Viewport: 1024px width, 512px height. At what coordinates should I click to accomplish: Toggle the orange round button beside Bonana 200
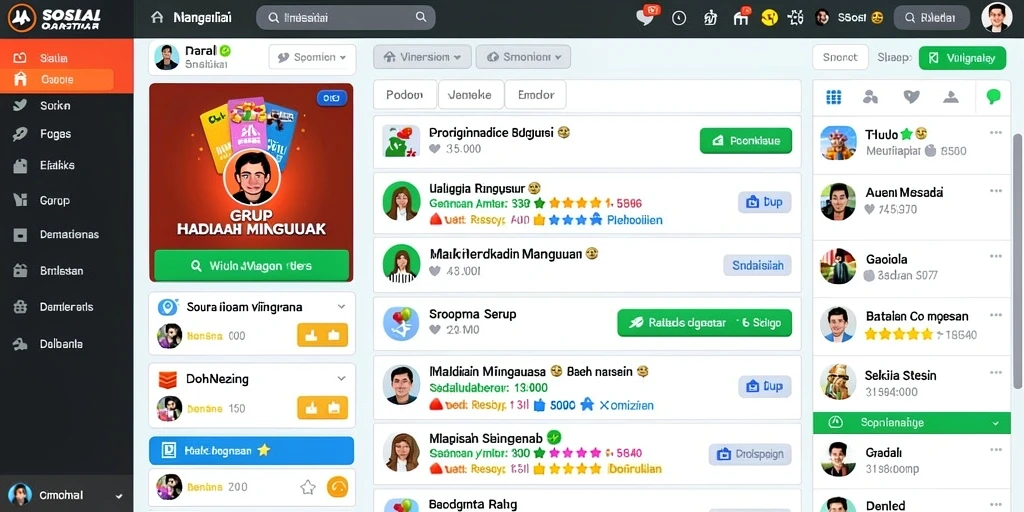337,487
